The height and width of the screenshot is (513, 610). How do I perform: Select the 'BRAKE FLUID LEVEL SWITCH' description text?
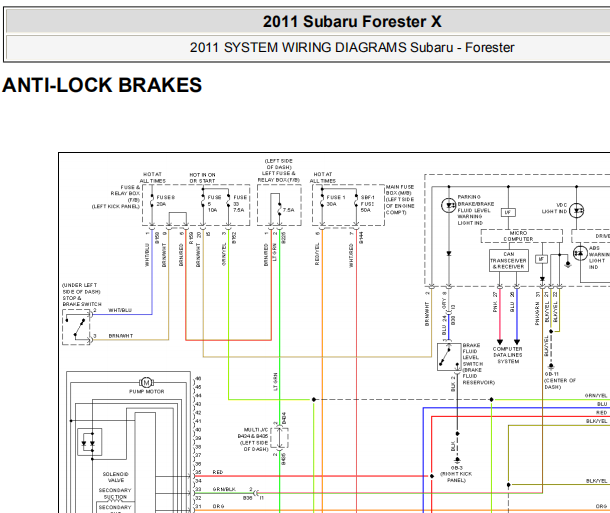click(x=473, y=354)
